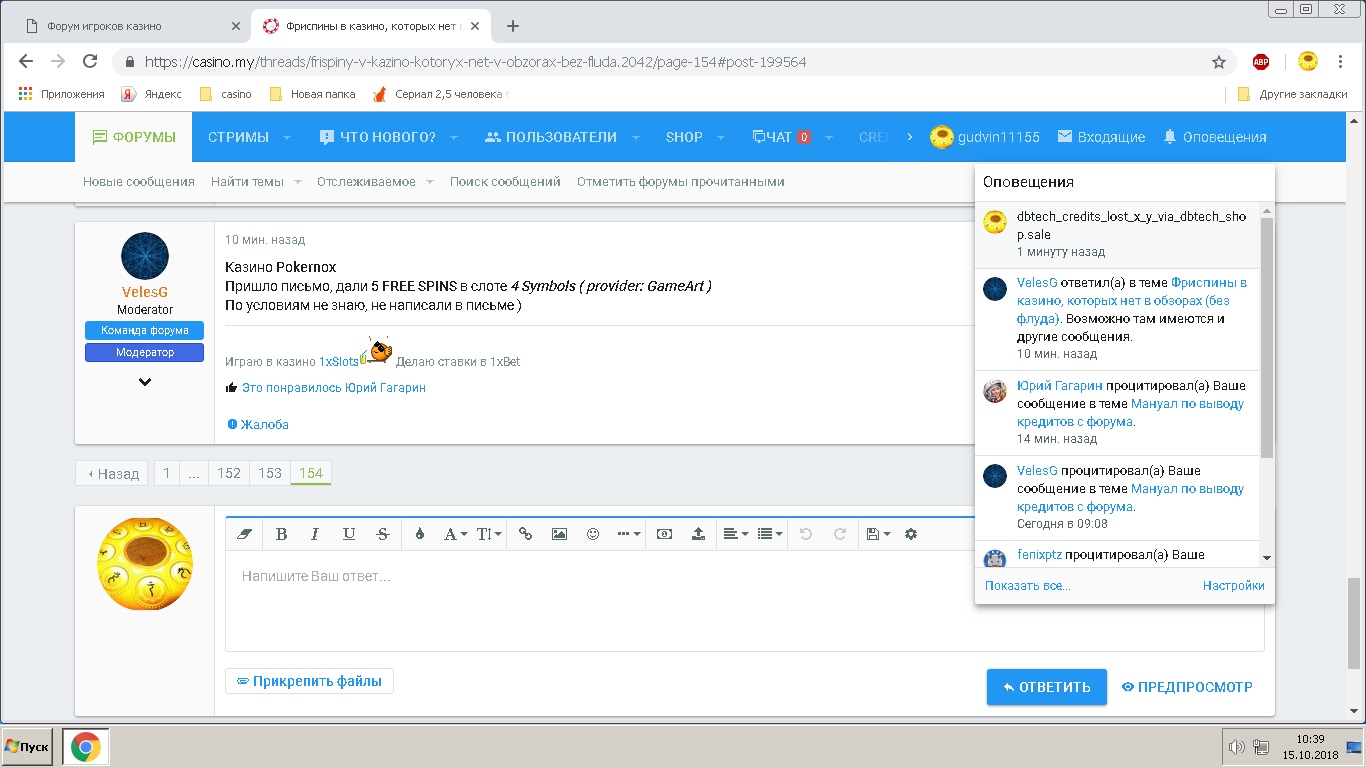Image resolution: width=1366 pixels, height=768 pixels.
Task: Expand the 'Найти темы' dropdown arrow
Action: pos(296,181)
